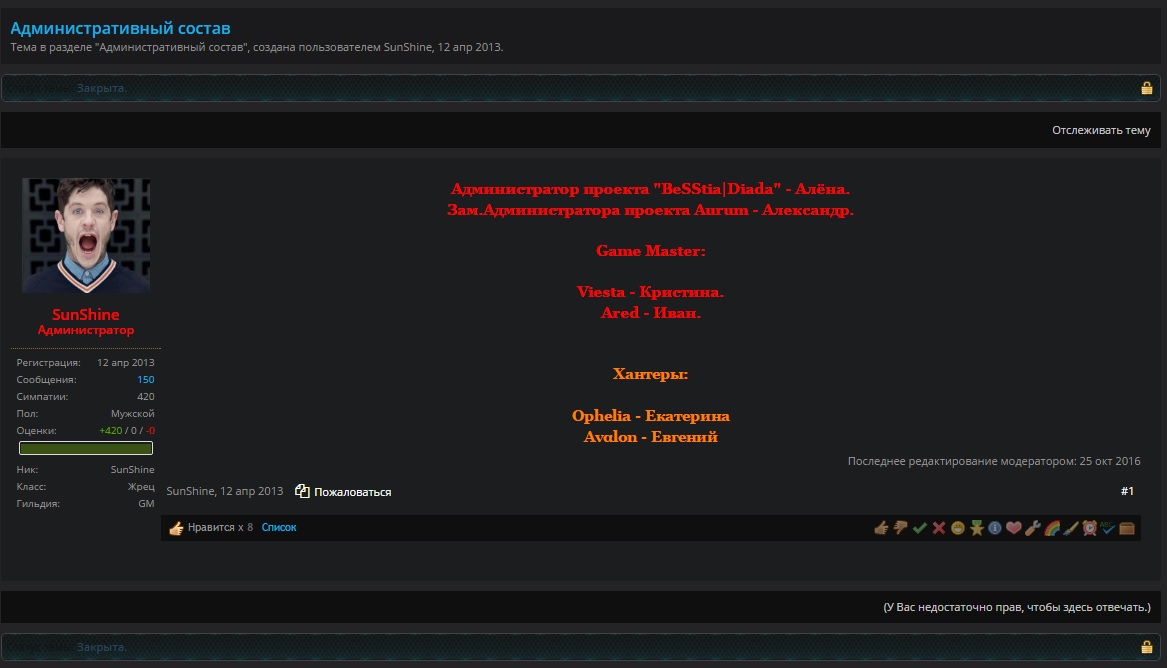Viewport: 1167px width, 668px height.
Task: Open the post permalink #1
Action: click(1127, 491)
